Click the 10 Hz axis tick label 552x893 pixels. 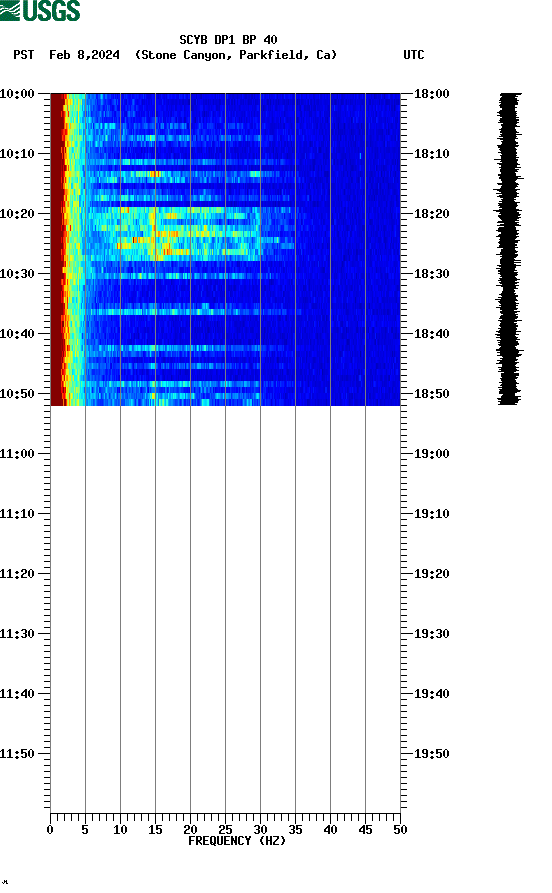[120, 830]
